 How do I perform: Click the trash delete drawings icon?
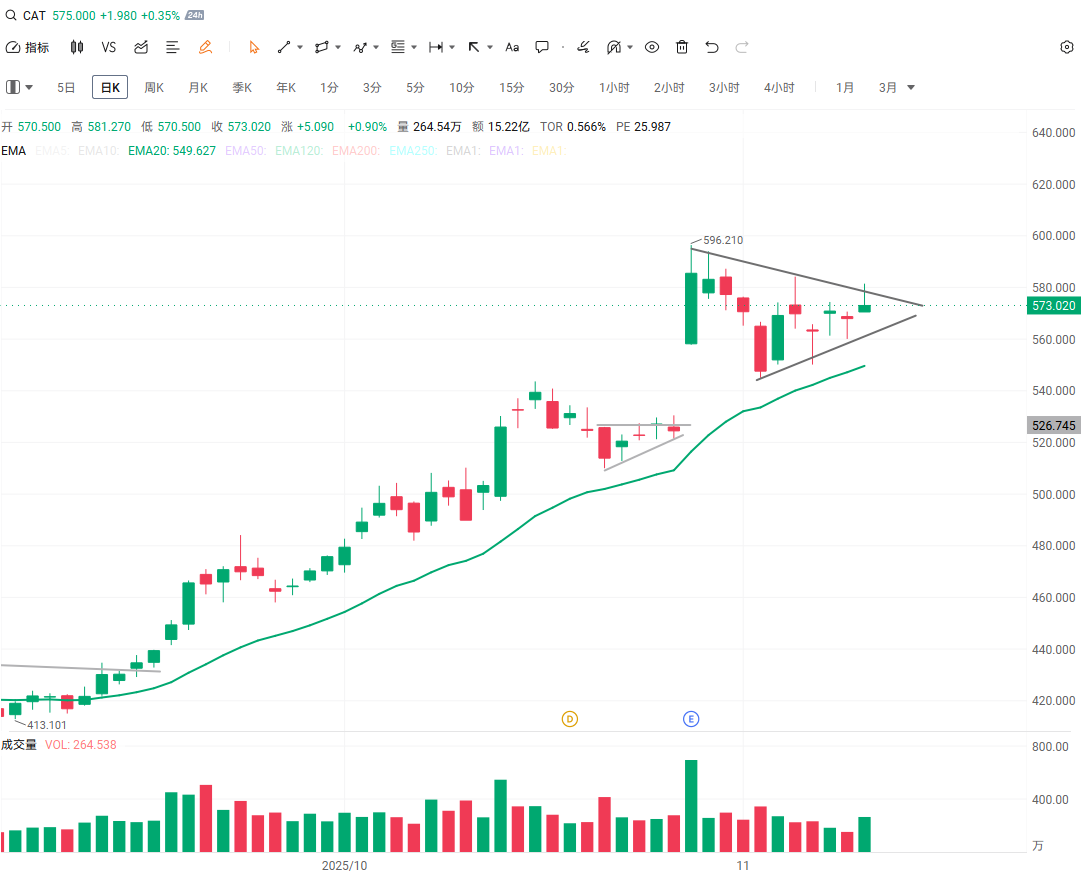pos(682,47)
